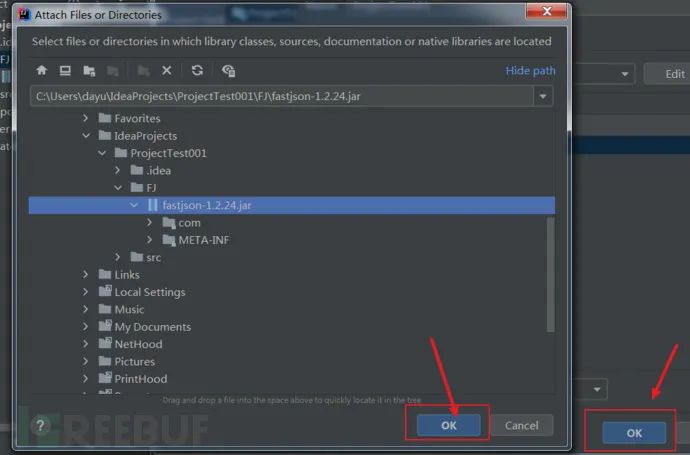690x455 pixels.
Task: Collapse the fastjson-1.2.24.jar node
Action: pos(134,205)
